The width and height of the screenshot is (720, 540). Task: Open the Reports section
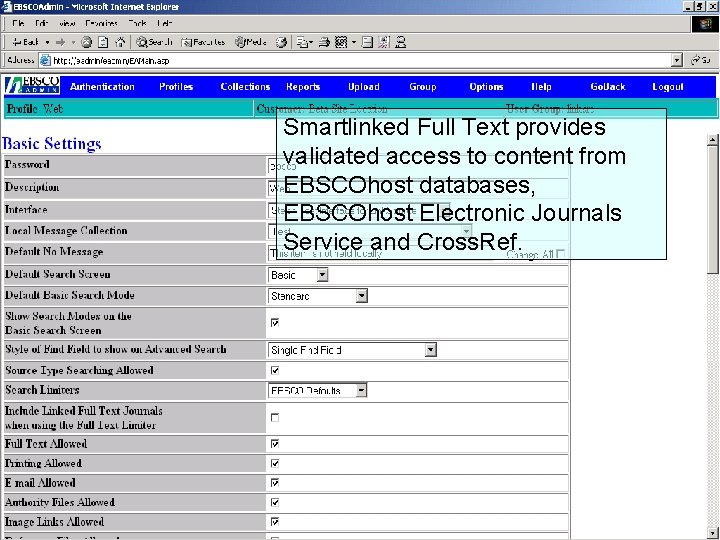303,86
